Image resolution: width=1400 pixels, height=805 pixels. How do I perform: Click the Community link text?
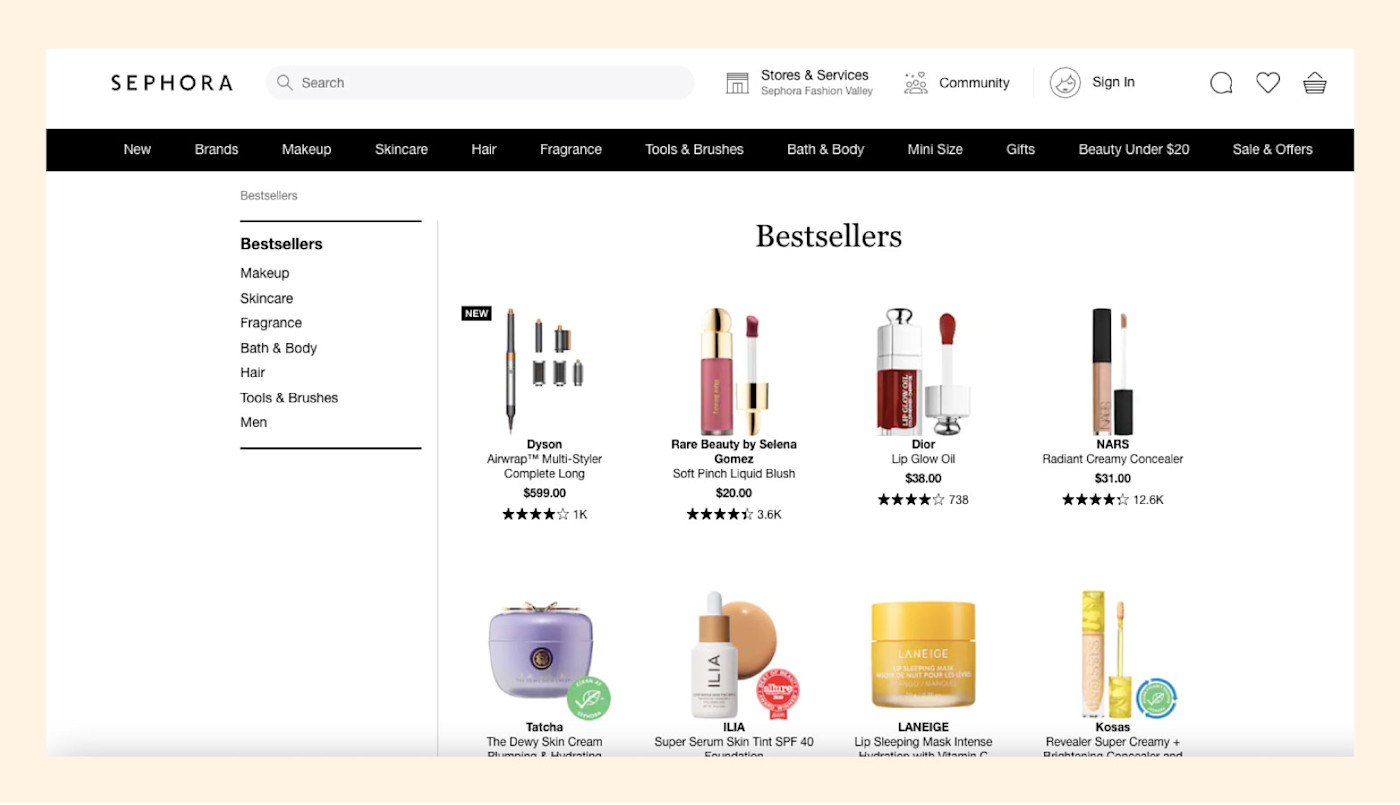coord(974,83)
